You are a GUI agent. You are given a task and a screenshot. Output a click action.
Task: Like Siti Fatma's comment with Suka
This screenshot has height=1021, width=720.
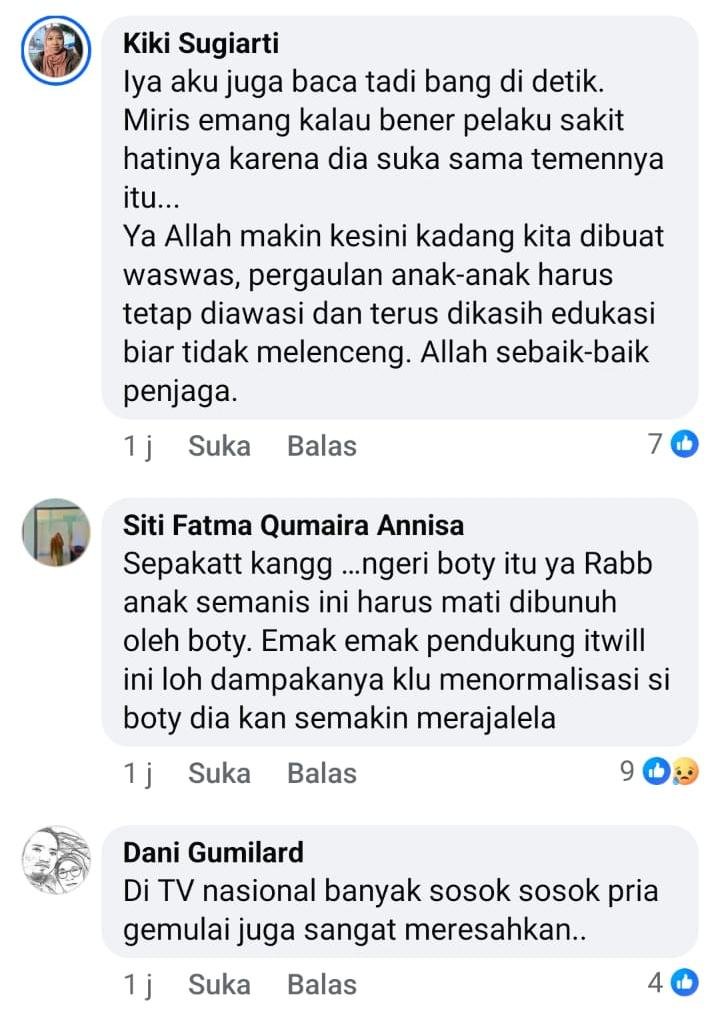coord(219,774)
